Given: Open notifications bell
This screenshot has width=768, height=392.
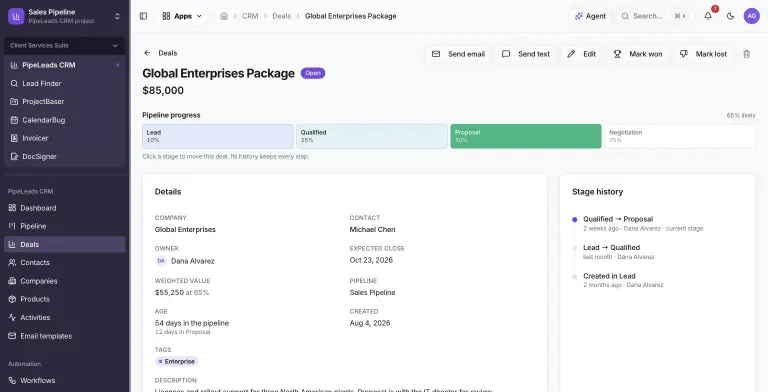Looking at the screenshot, I should pyautogui.click(x=708, y=16).
